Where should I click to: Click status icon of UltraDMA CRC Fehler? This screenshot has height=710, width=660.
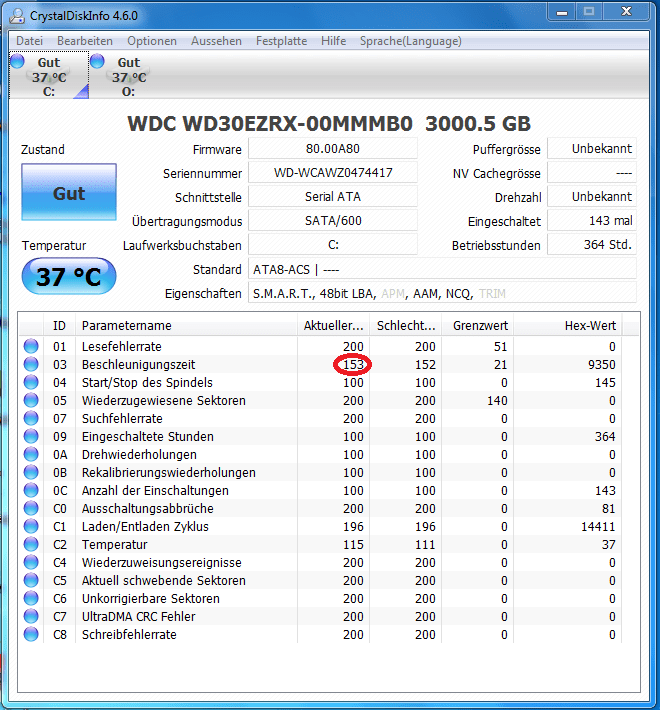31,617
